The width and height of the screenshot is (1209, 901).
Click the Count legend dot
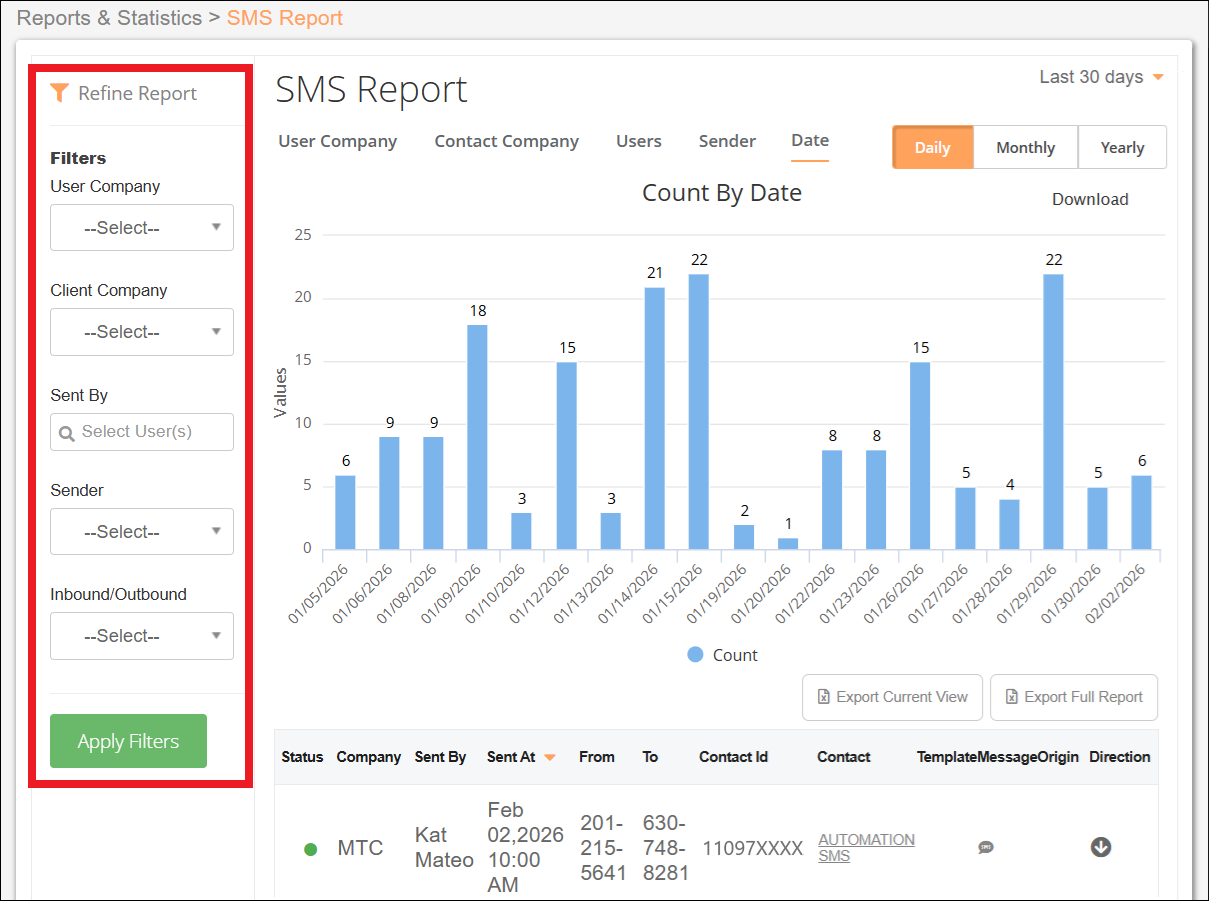coord(696,655)
